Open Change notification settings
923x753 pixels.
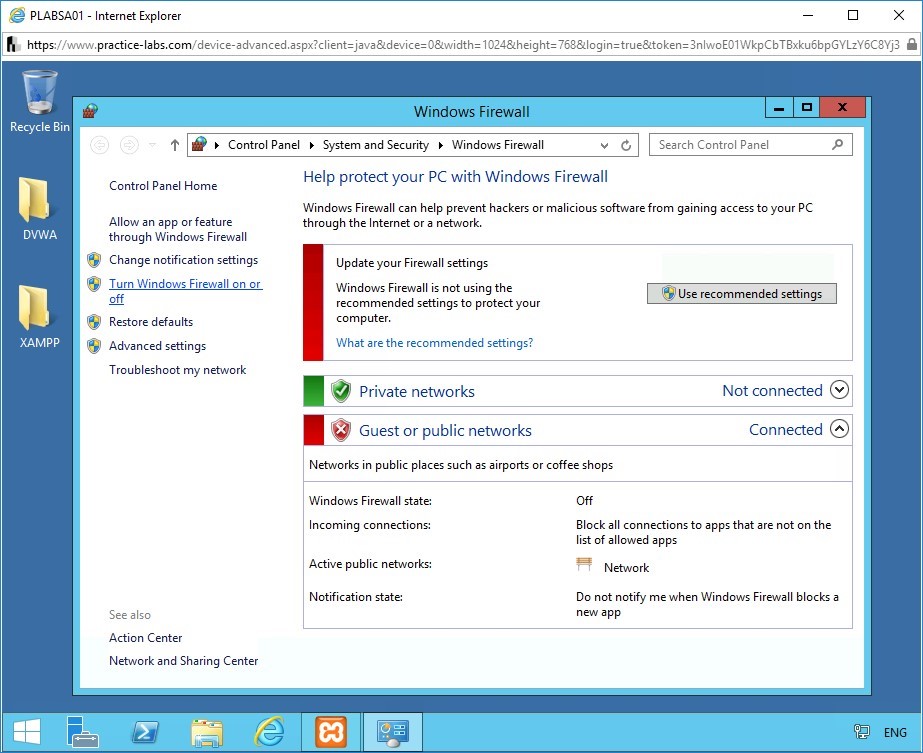coord(183,260)
